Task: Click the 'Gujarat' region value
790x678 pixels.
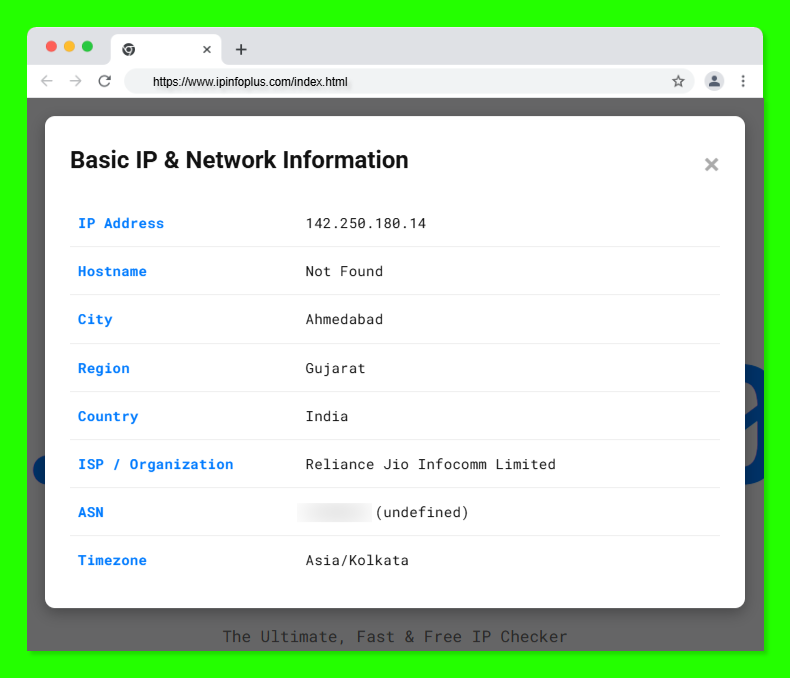Action: point(335,368)
